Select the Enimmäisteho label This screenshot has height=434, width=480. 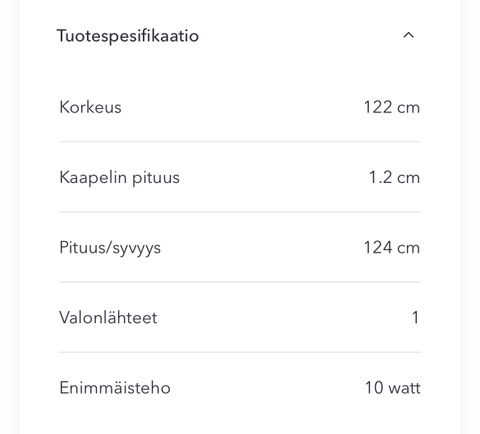pos(115,388)
